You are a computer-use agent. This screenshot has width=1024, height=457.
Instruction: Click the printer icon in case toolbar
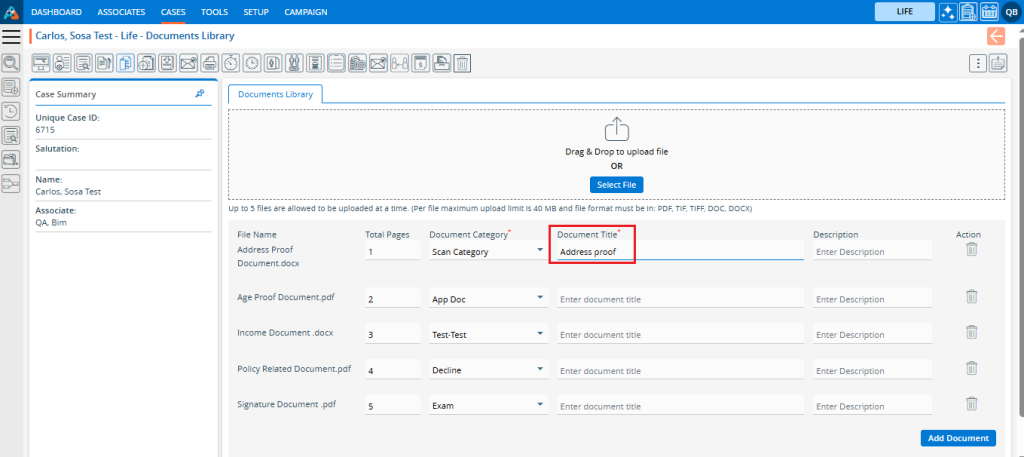210,63
